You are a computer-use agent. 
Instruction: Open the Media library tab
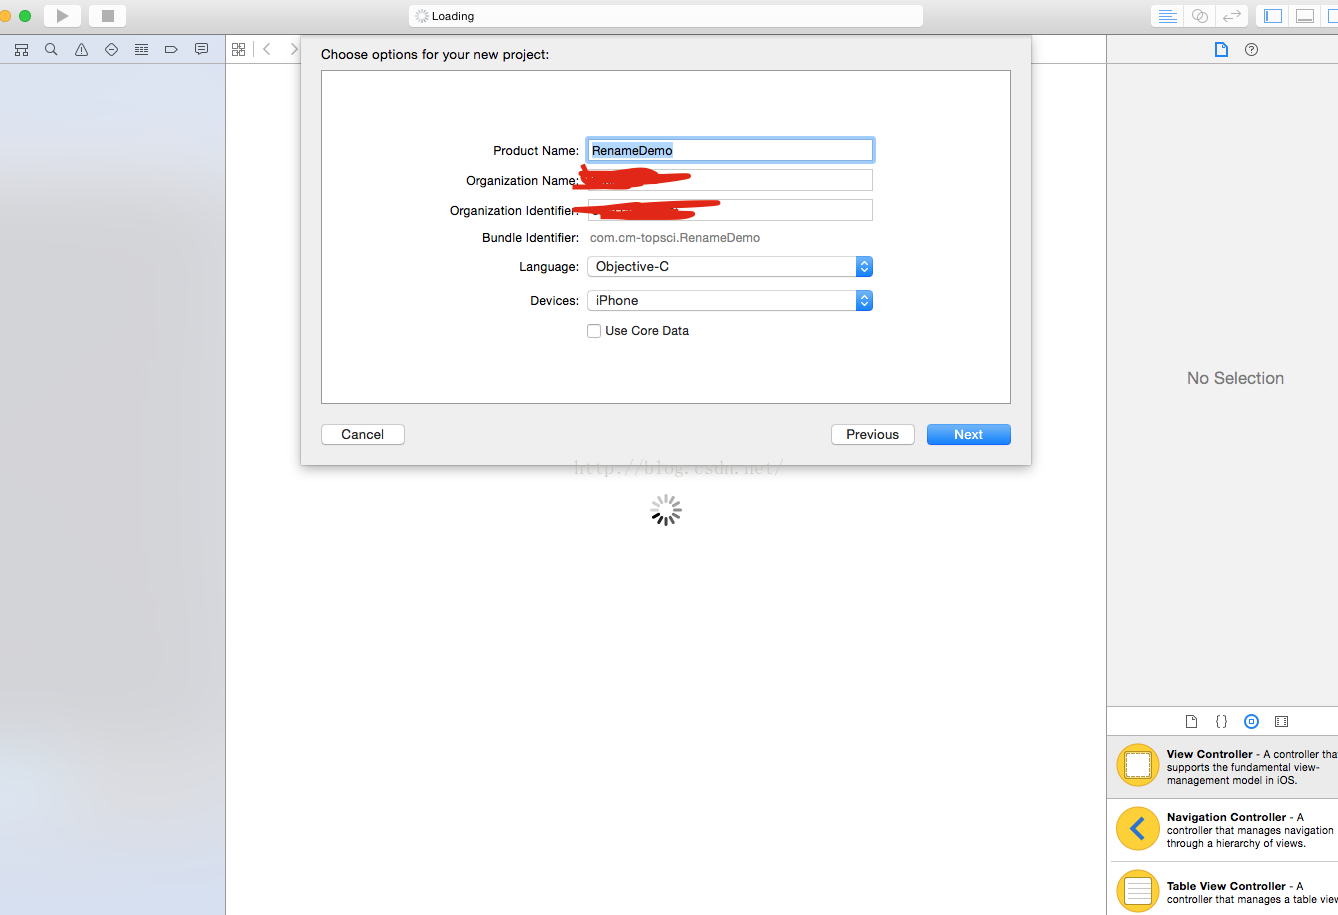coord(1281,721)
